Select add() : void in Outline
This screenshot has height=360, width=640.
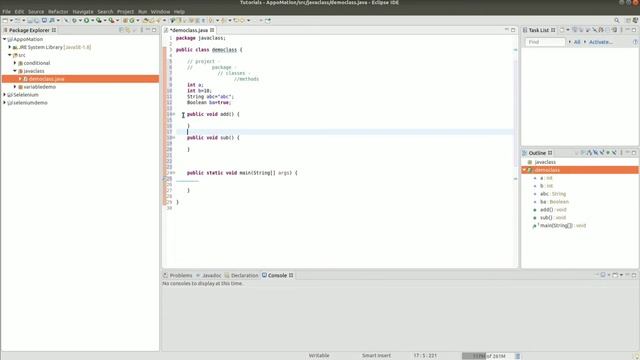(553, 209)
